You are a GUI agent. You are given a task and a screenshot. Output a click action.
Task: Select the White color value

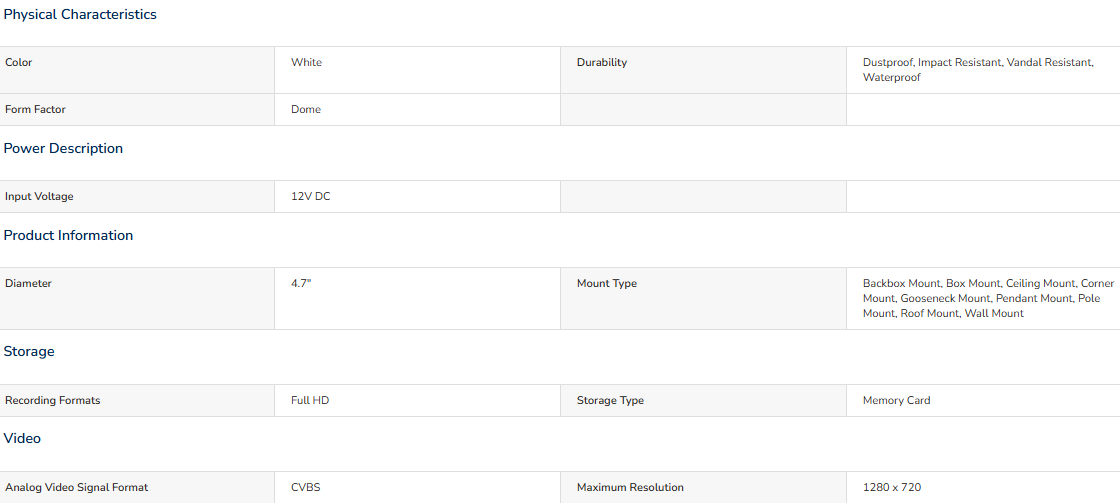point(306,62)
